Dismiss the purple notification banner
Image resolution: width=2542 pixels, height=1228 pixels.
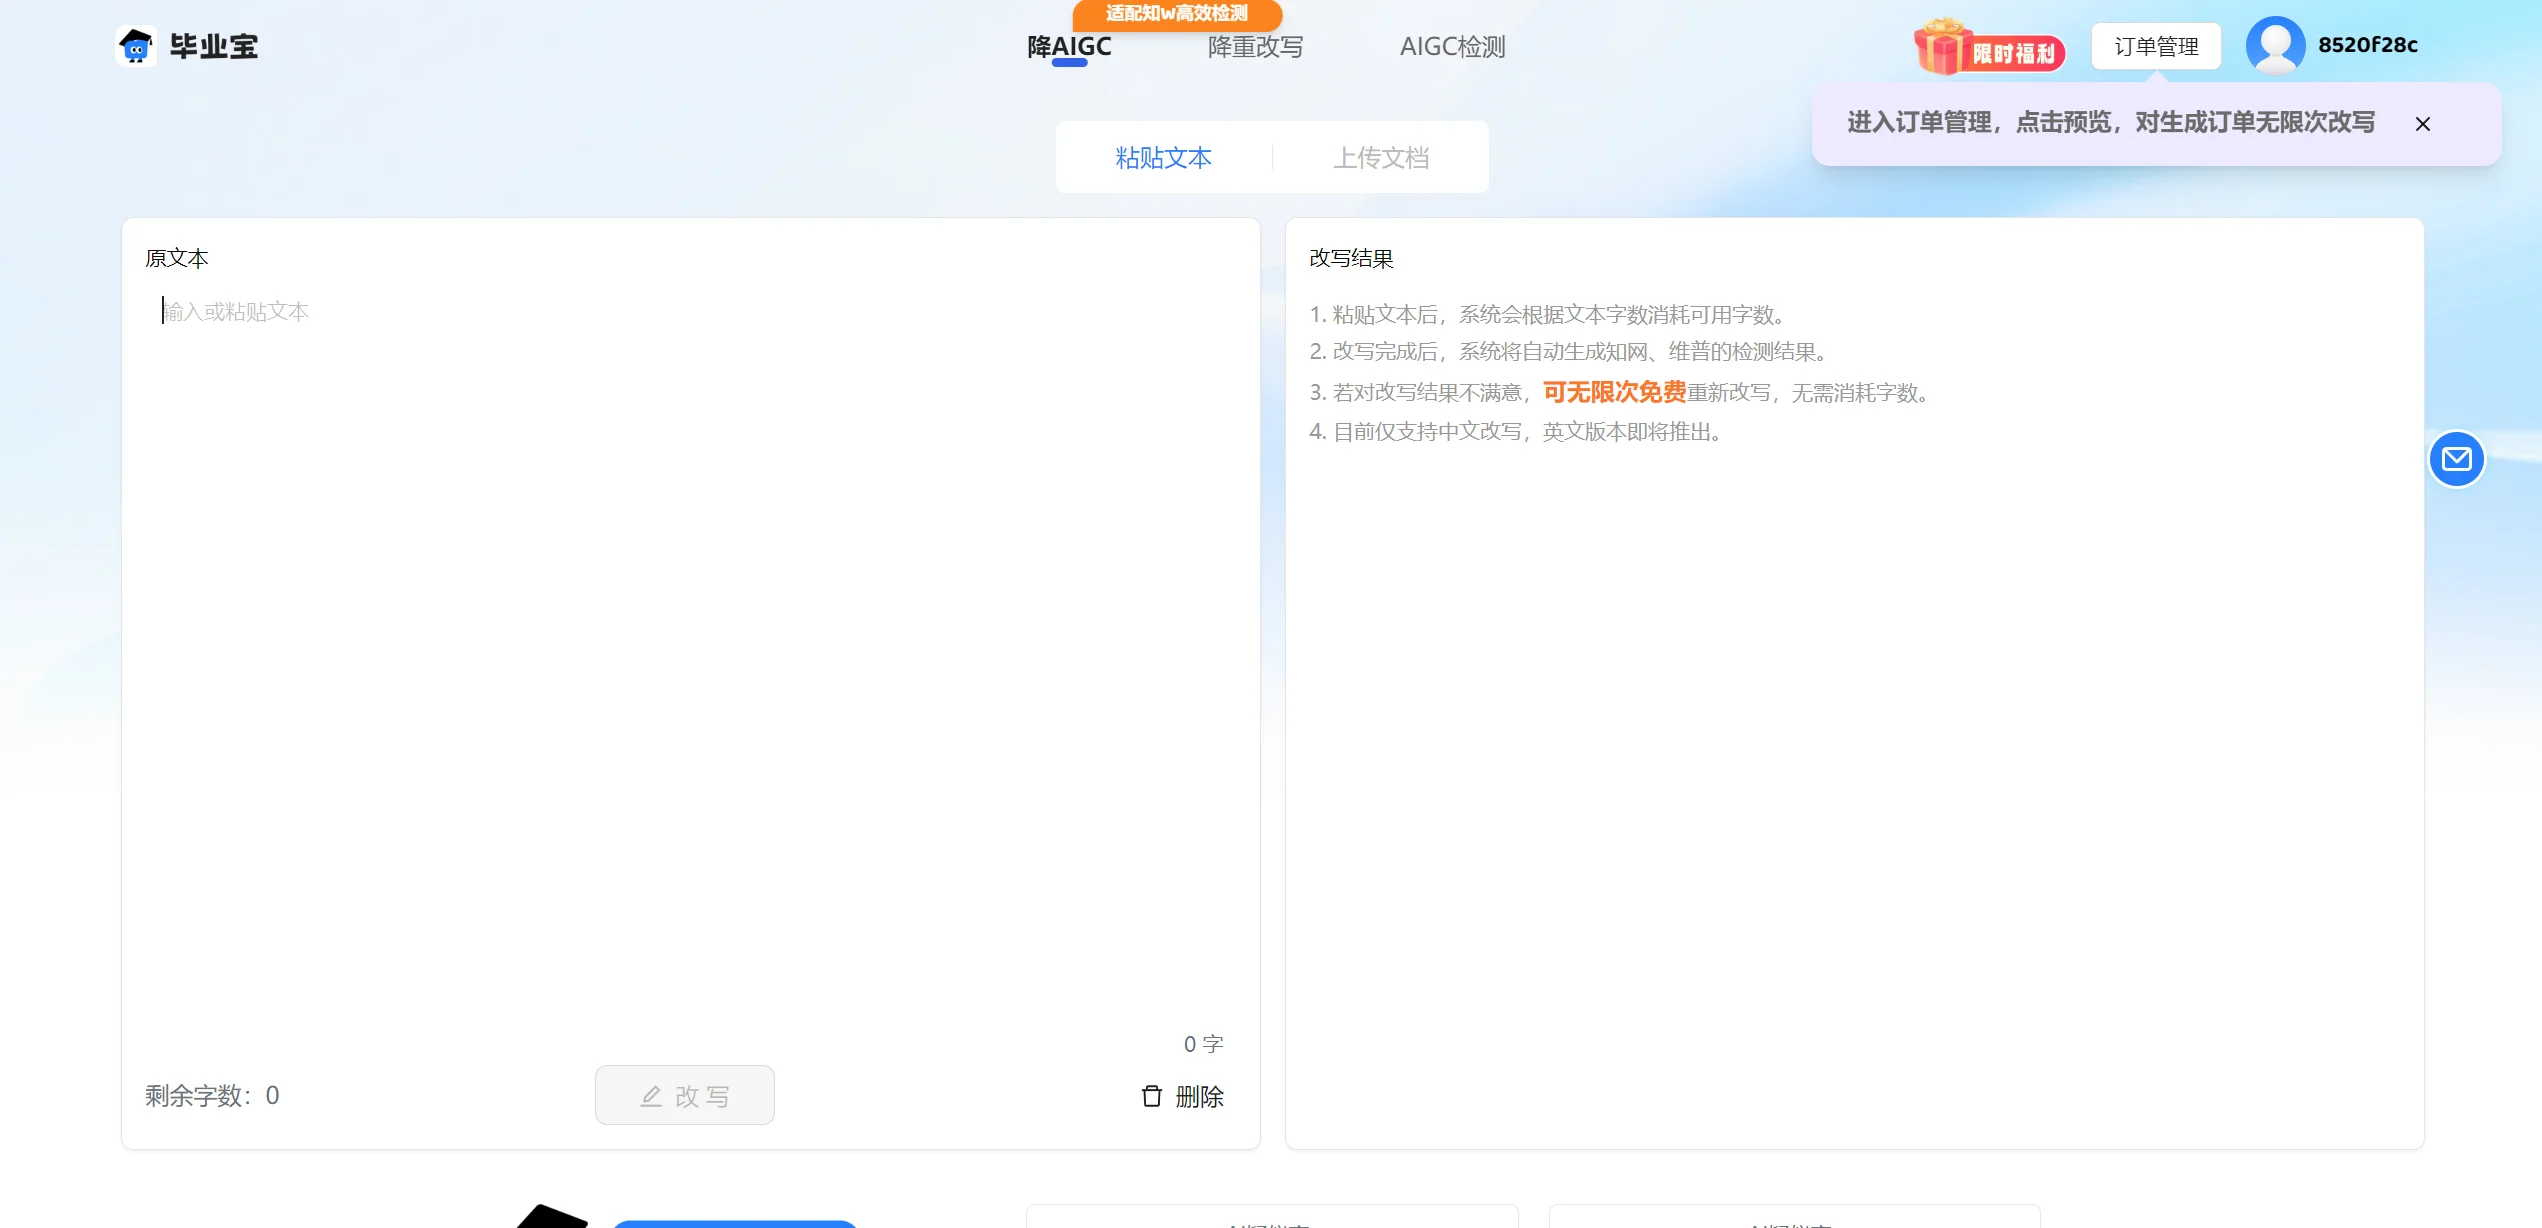(x=2422, y=123)
